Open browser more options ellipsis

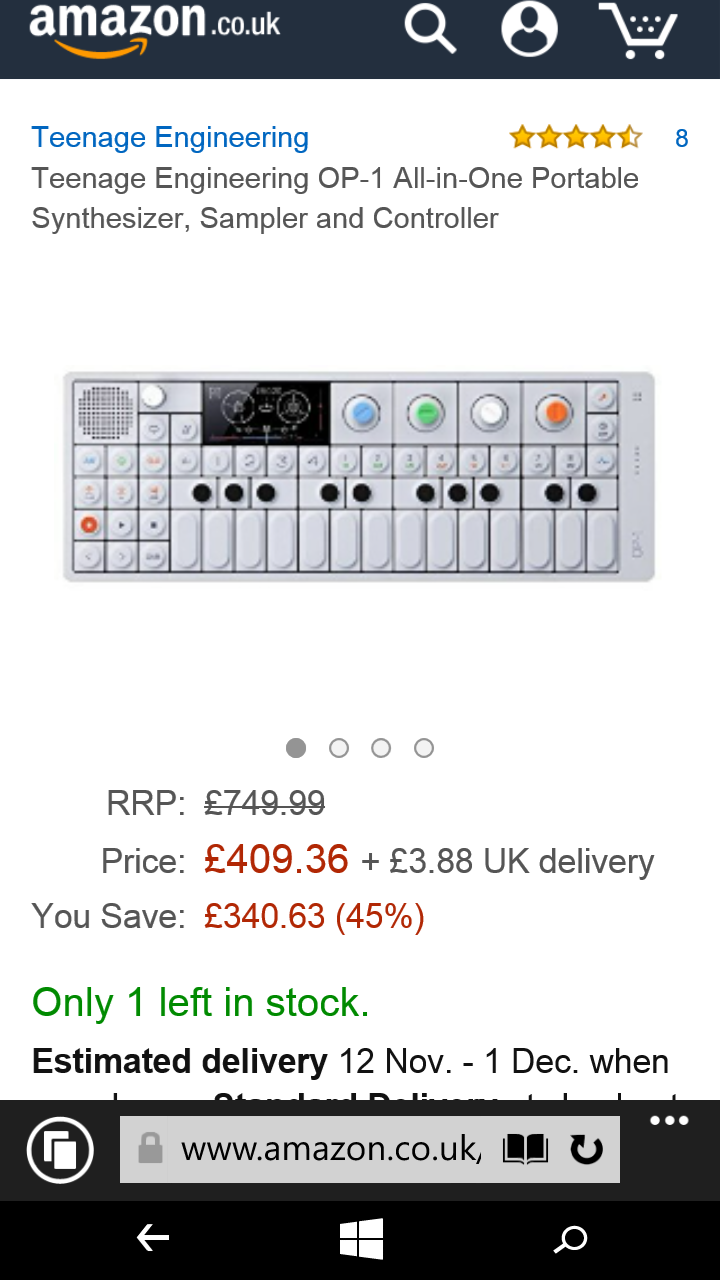point(669,1121)
